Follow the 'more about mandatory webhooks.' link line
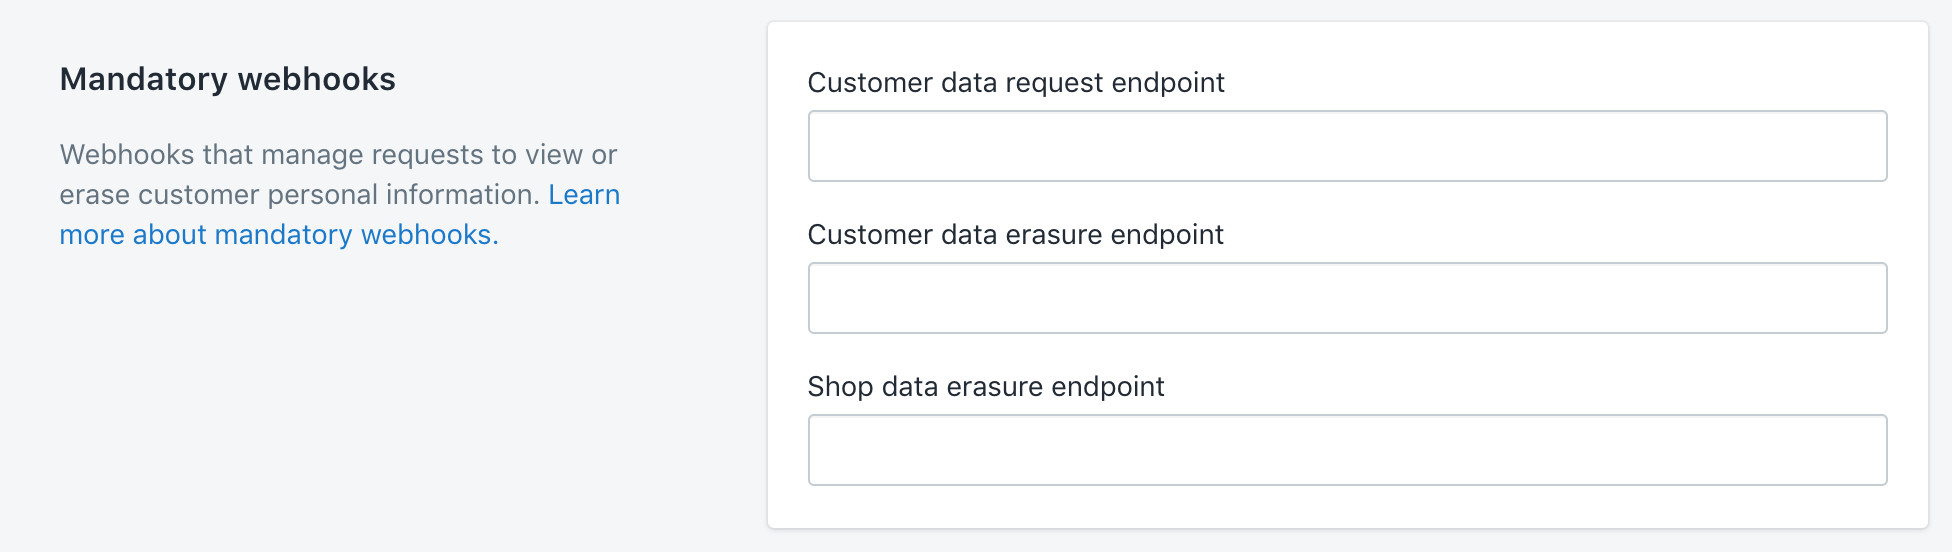The image size is (1952, 552). click(x=279, y=234)
